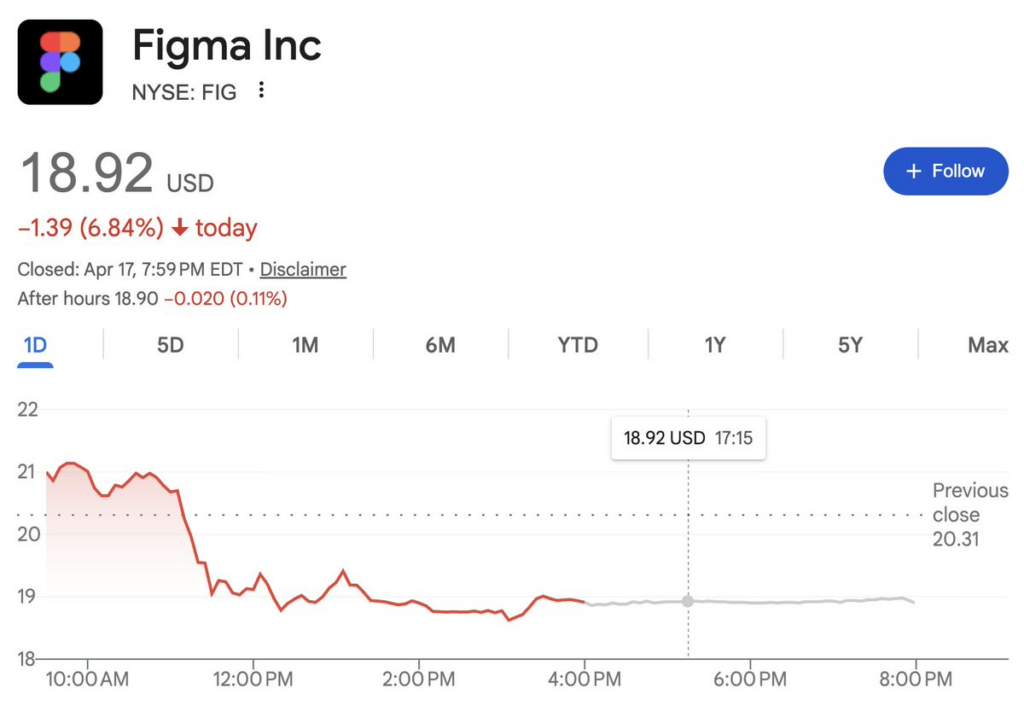Select the Max time range tab
The width and height of the screenshot is (1024, 706).
tap(987, 345)
